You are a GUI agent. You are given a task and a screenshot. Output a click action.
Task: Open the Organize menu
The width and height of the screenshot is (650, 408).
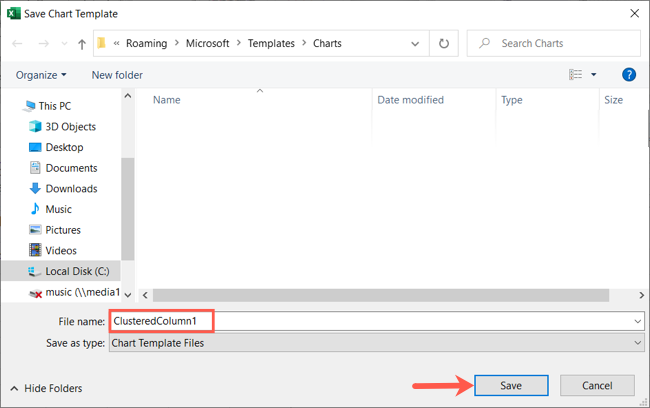41,75
